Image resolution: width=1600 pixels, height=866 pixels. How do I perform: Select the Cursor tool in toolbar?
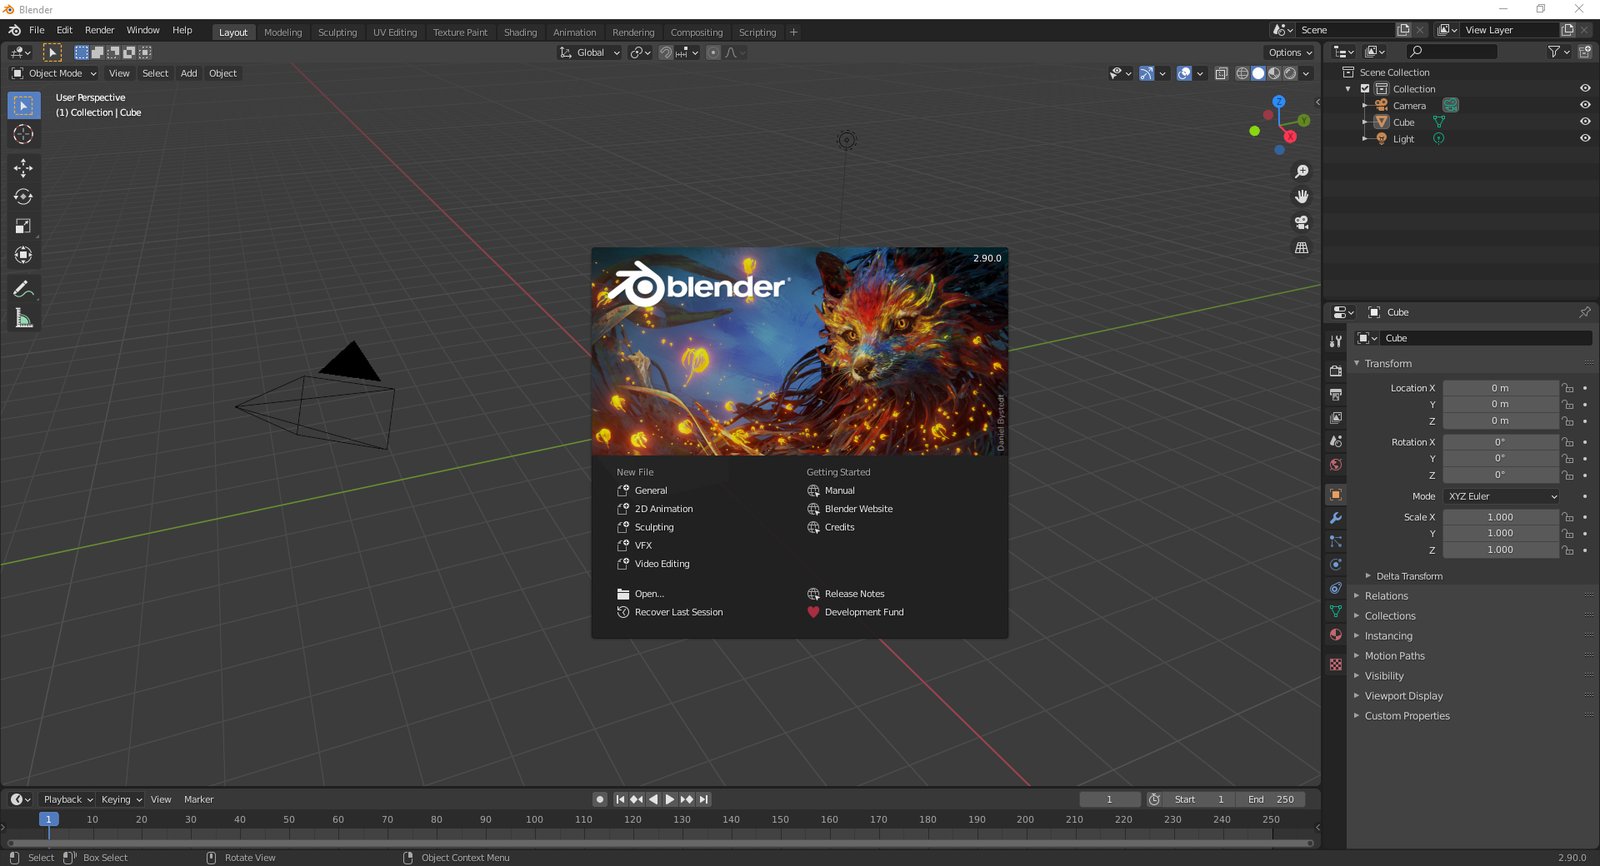click(23, 134)
